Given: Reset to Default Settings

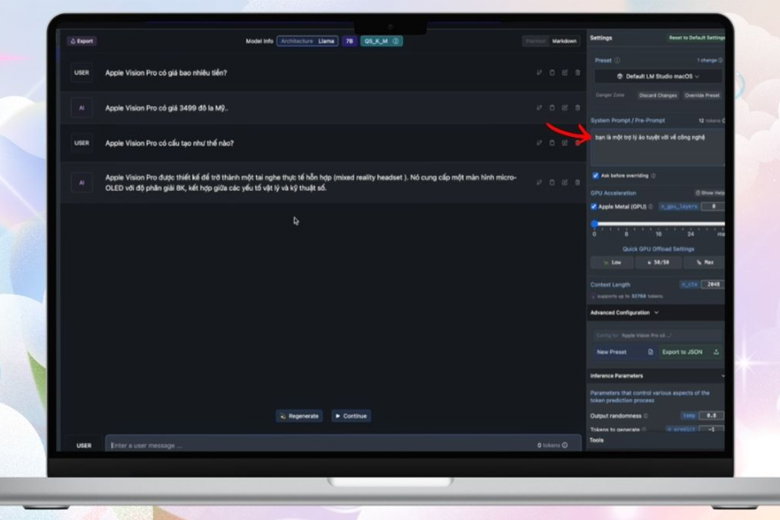Looking at the screenshot, I should point(696,38).
